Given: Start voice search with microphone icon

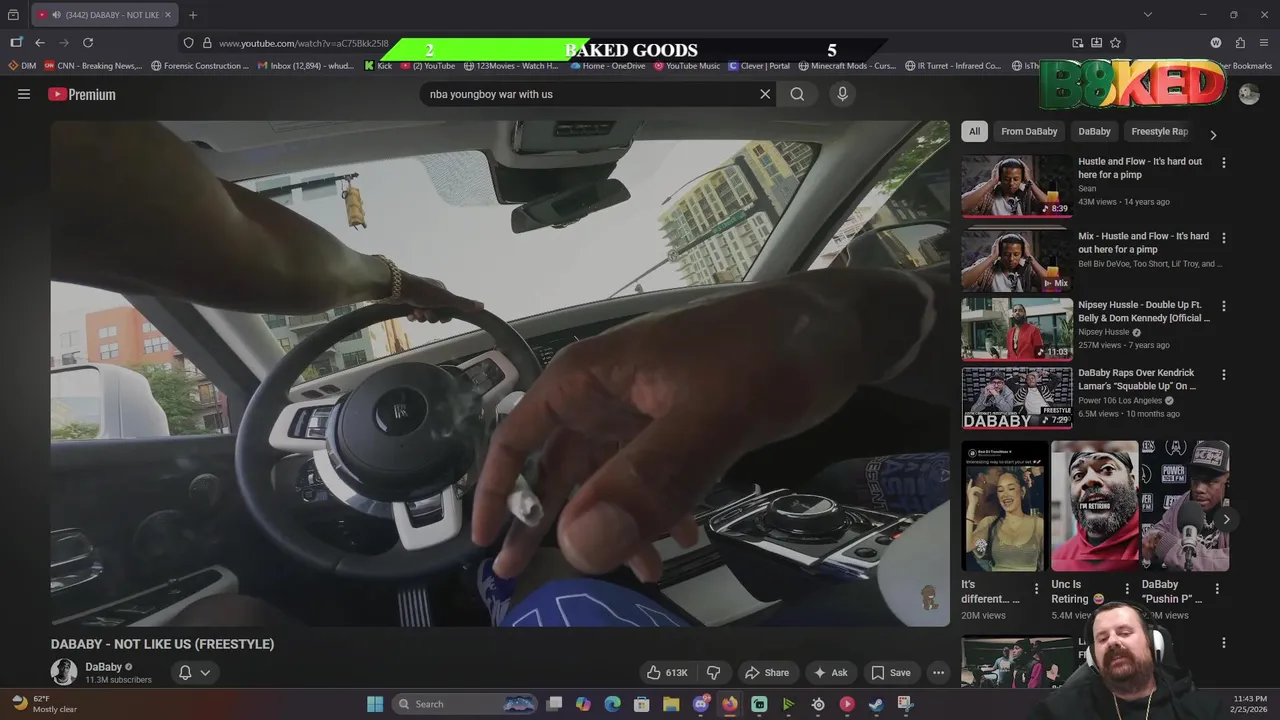Looking at the screenshot, I should point(842,94).
